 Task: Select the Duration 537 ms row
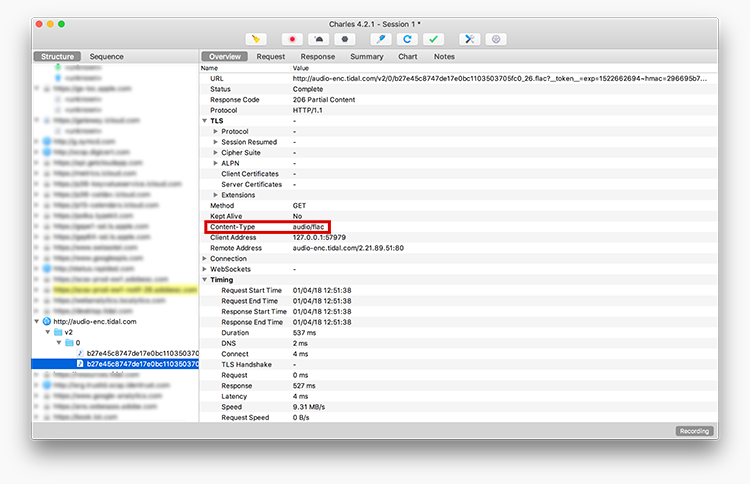pos(459,333)
